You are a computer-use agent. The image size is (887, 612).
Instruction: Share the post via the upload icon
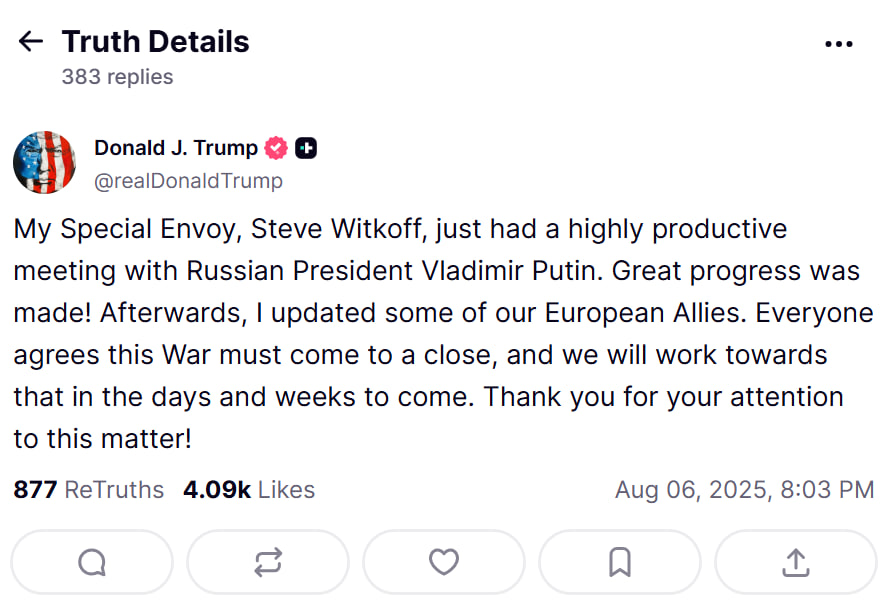point(796,562)
